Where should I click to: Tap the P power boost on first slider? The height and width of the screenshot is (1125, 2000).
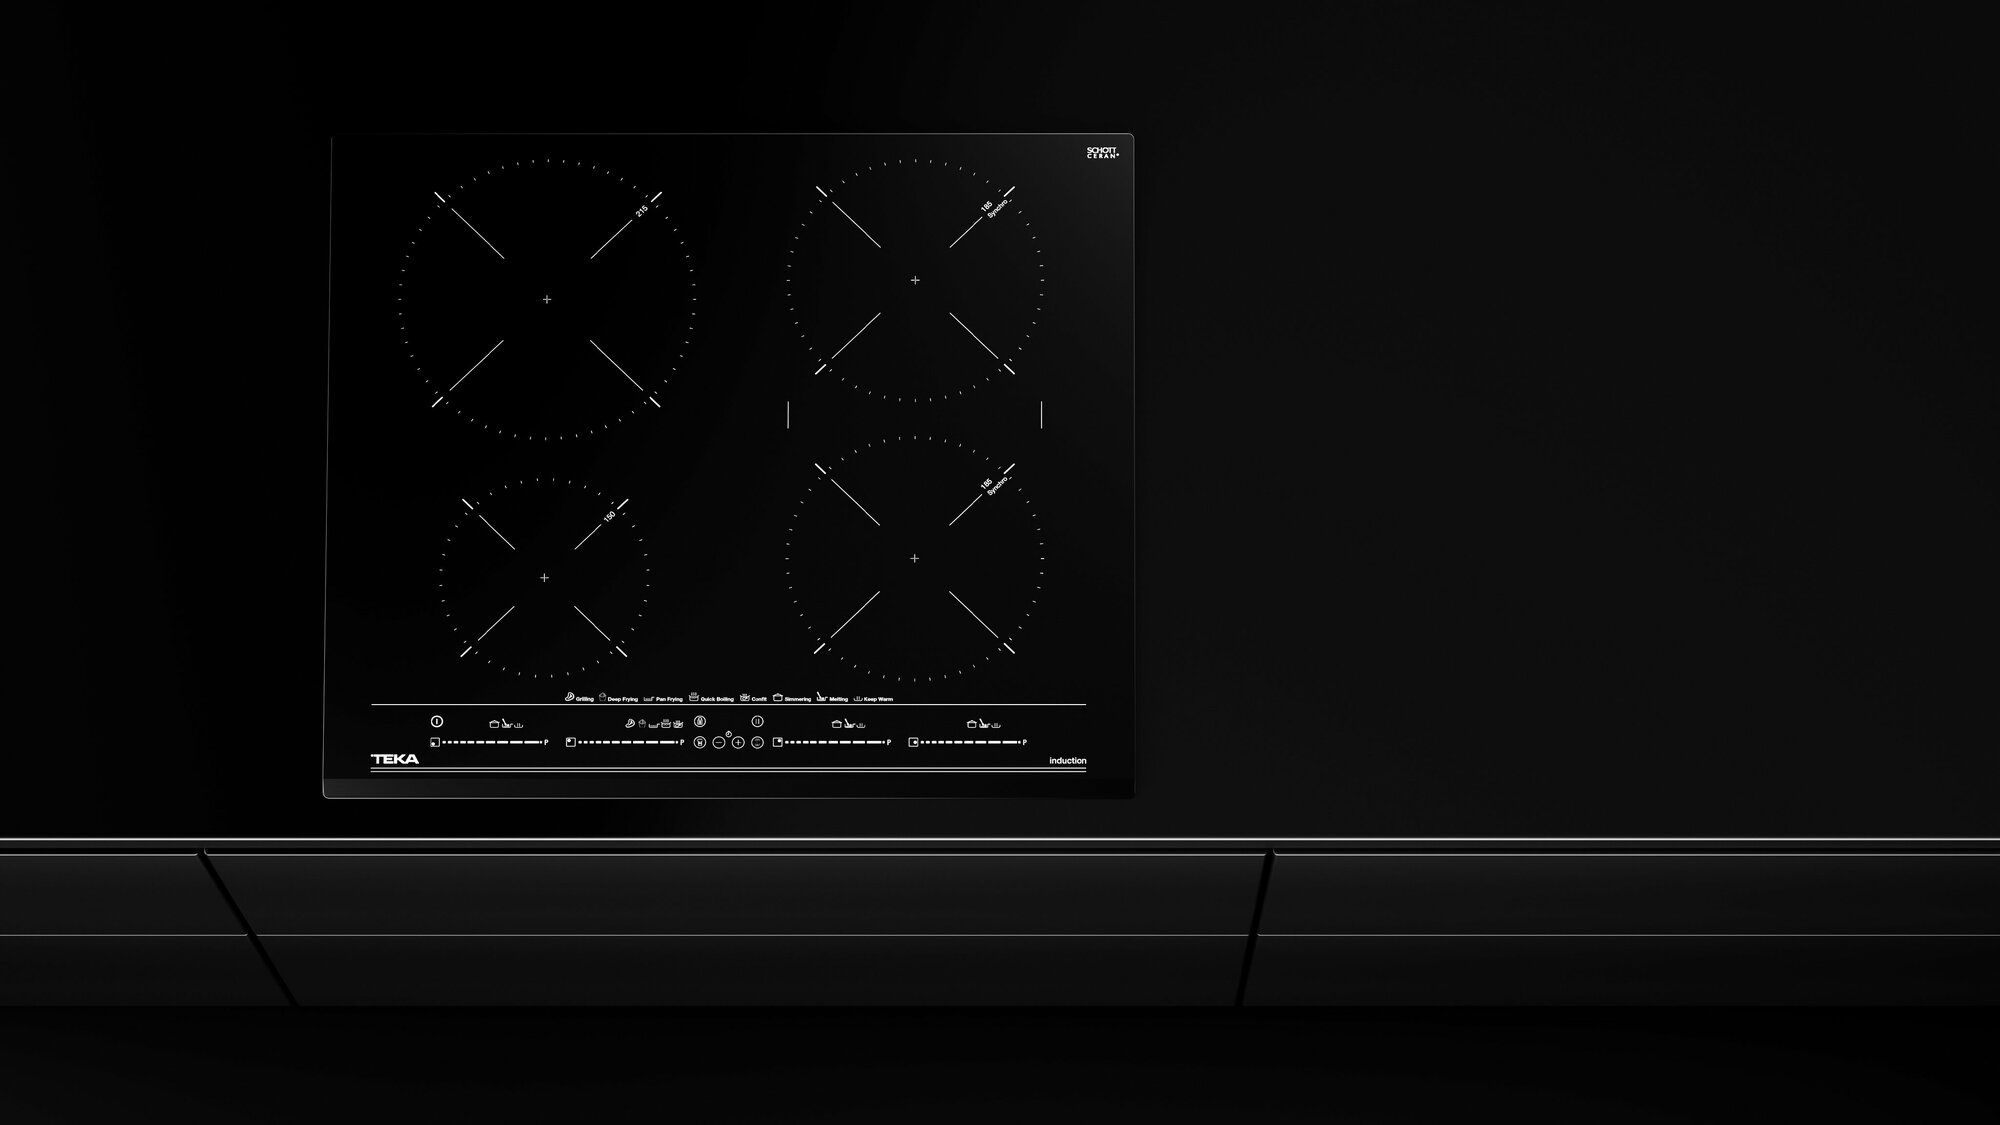(546, 742)
